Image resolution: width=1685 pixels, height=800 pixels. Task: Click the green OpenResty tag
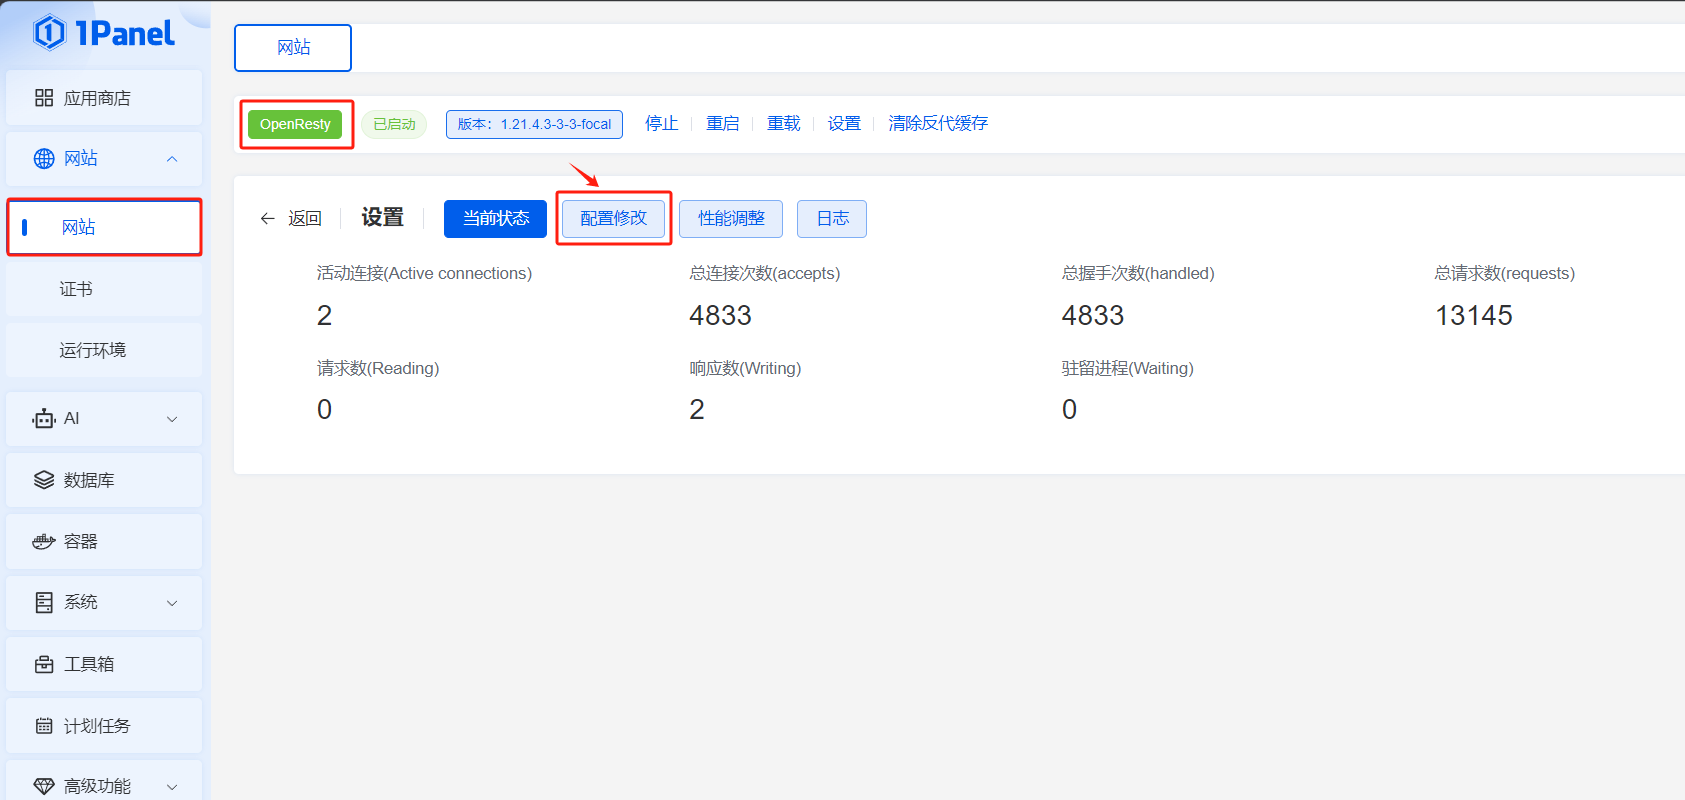(x=295, y=124)
